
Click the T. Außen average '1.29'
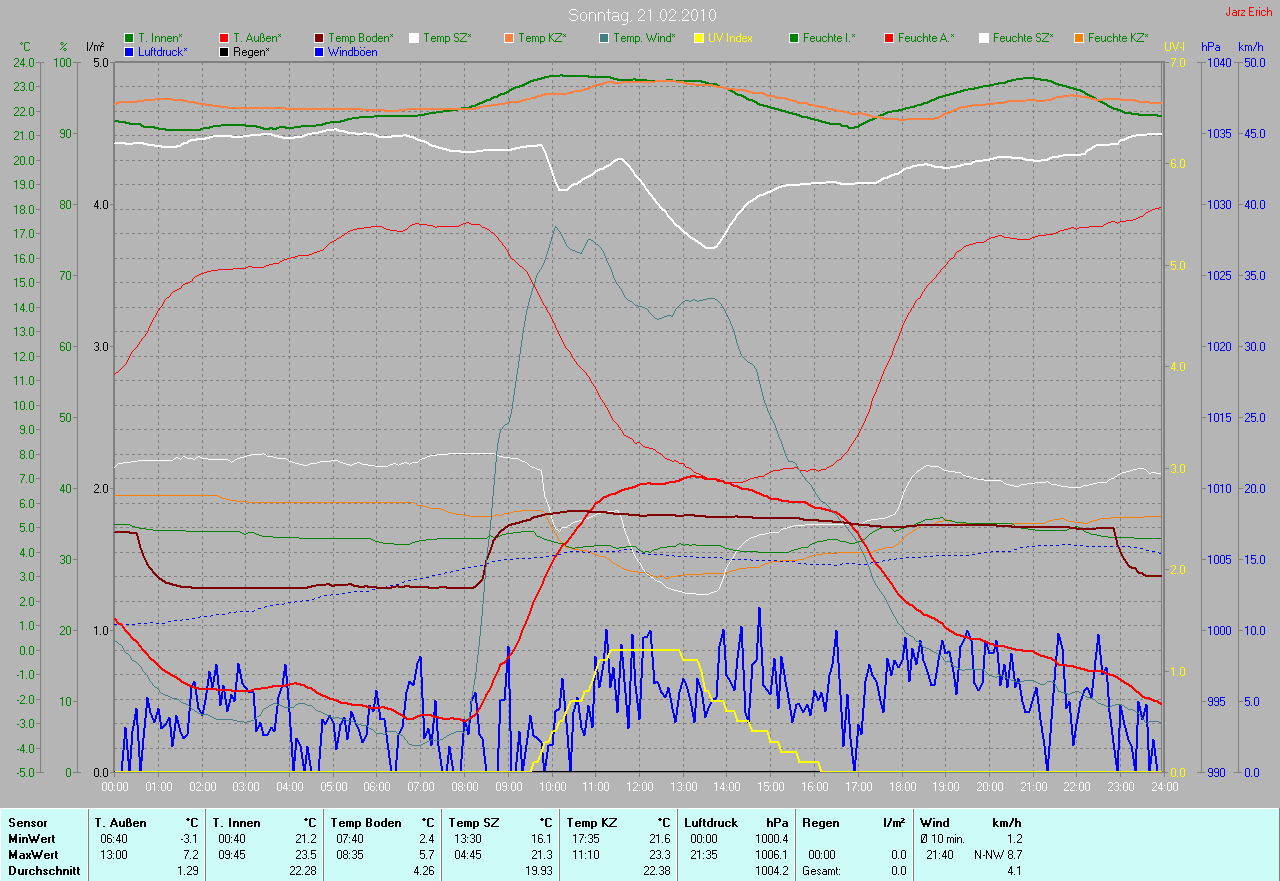pos(188,871)
